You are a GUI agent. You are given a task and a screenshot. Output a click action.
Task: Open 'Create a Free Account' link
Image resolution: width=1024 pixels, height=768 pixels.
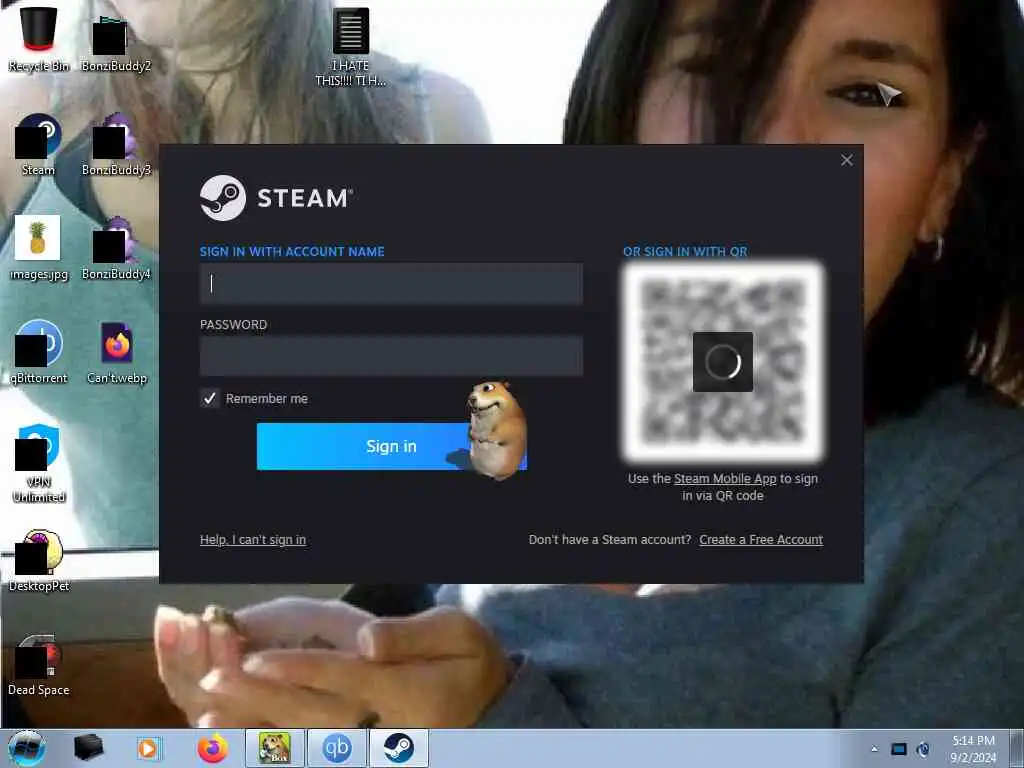tap(761, 539)
